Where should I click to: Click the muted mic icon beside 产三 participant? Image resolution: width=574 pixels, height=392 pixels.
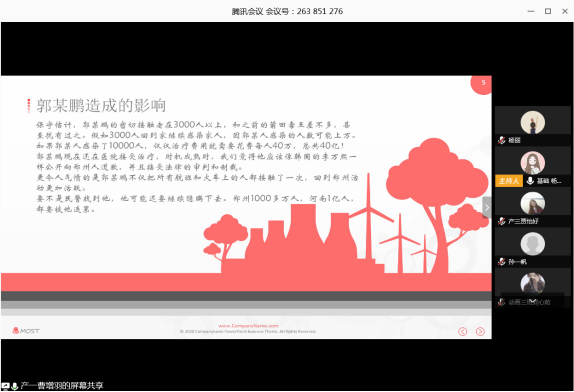tap(502, 221)
